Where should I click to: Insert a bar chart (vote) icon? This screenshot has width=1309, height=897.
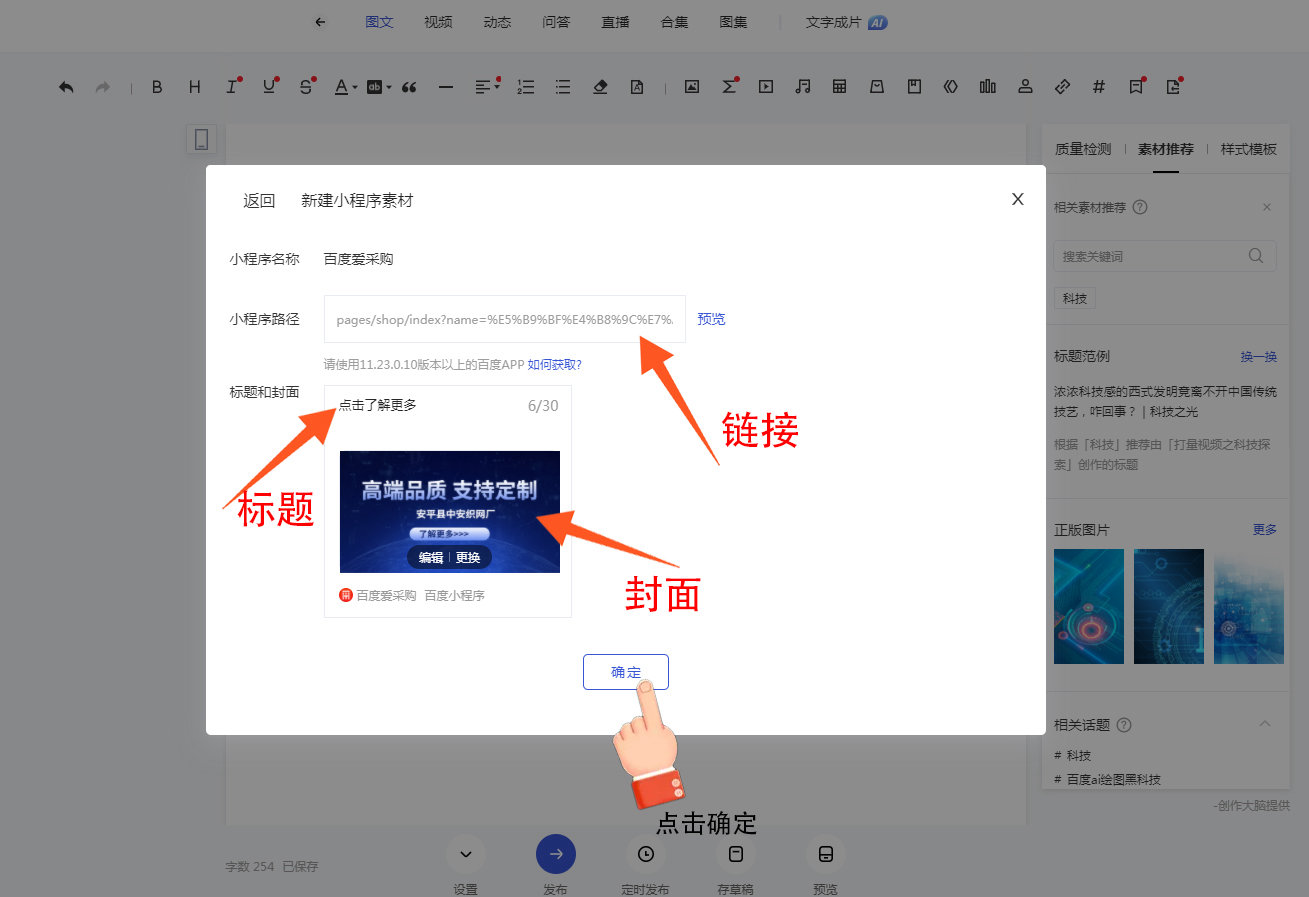pyautogui.click(x=988, y=87)
